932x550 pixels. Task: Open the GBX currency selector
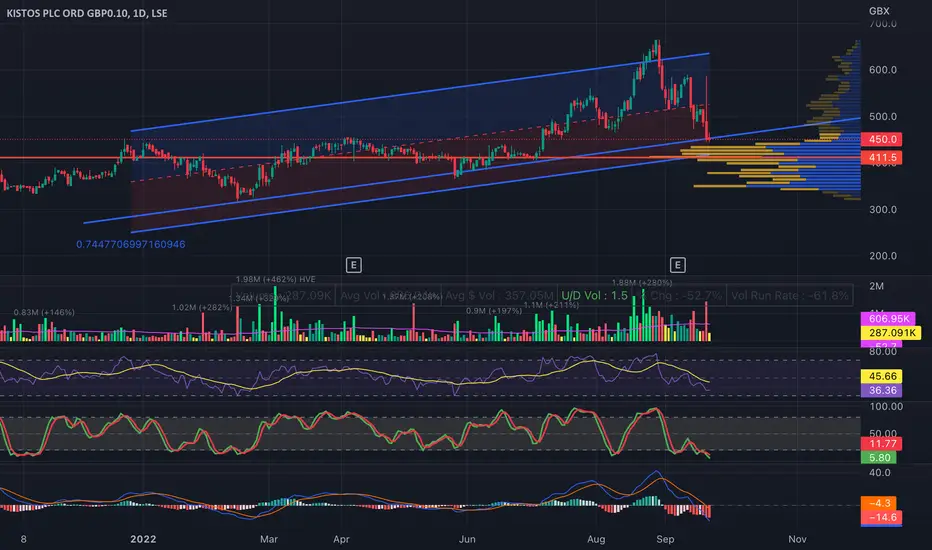click(879, 11)
